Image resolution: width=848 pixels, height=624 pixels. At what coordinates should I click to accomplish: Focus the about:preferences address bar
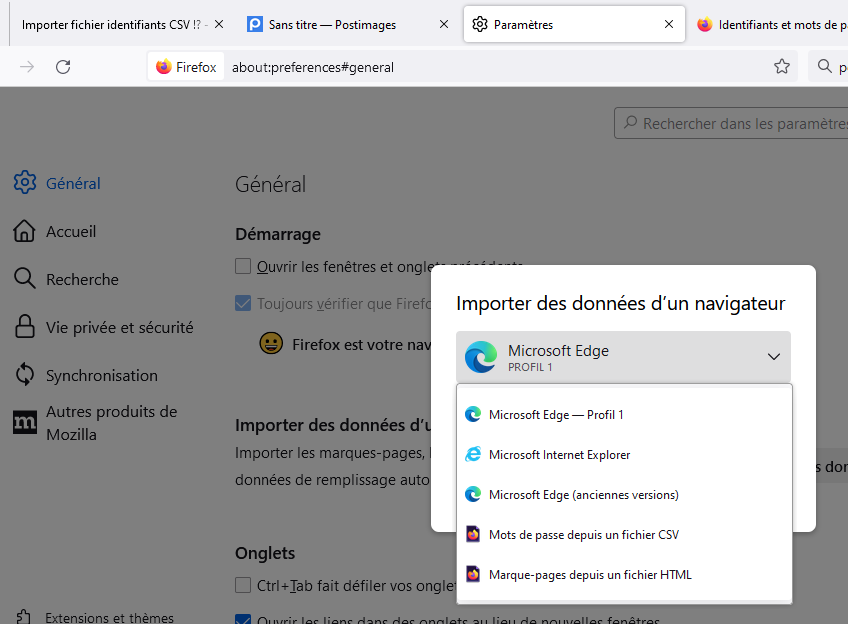pyautogui.click(x=472, y=67)
